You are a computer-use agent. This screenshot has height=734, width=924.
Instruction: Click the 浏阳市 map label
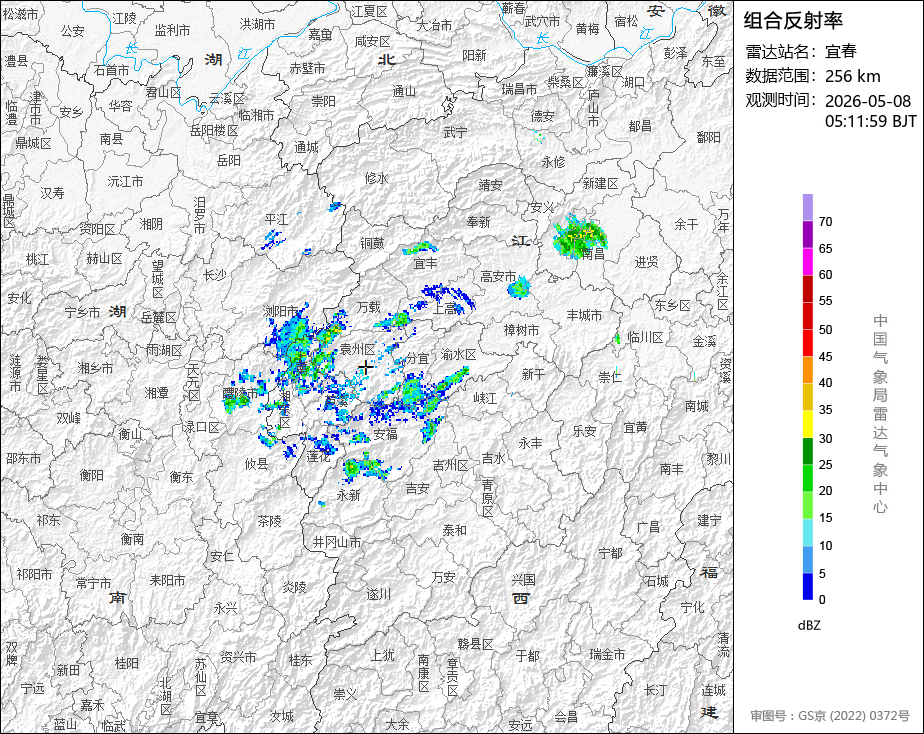click(280, 310)
